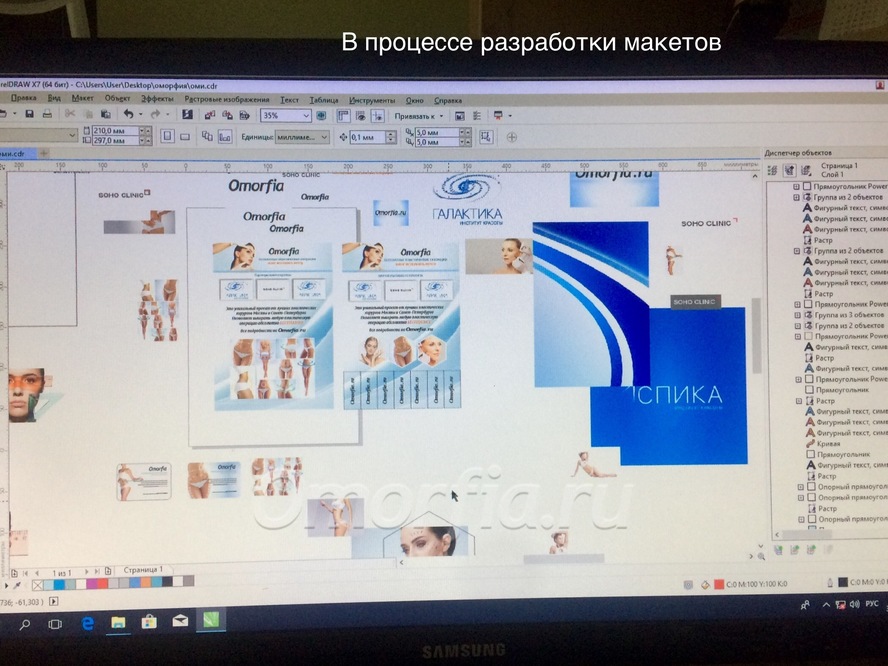
Task: Expand first Группа из 2 объектов node
Action: [x=796, y=197]
